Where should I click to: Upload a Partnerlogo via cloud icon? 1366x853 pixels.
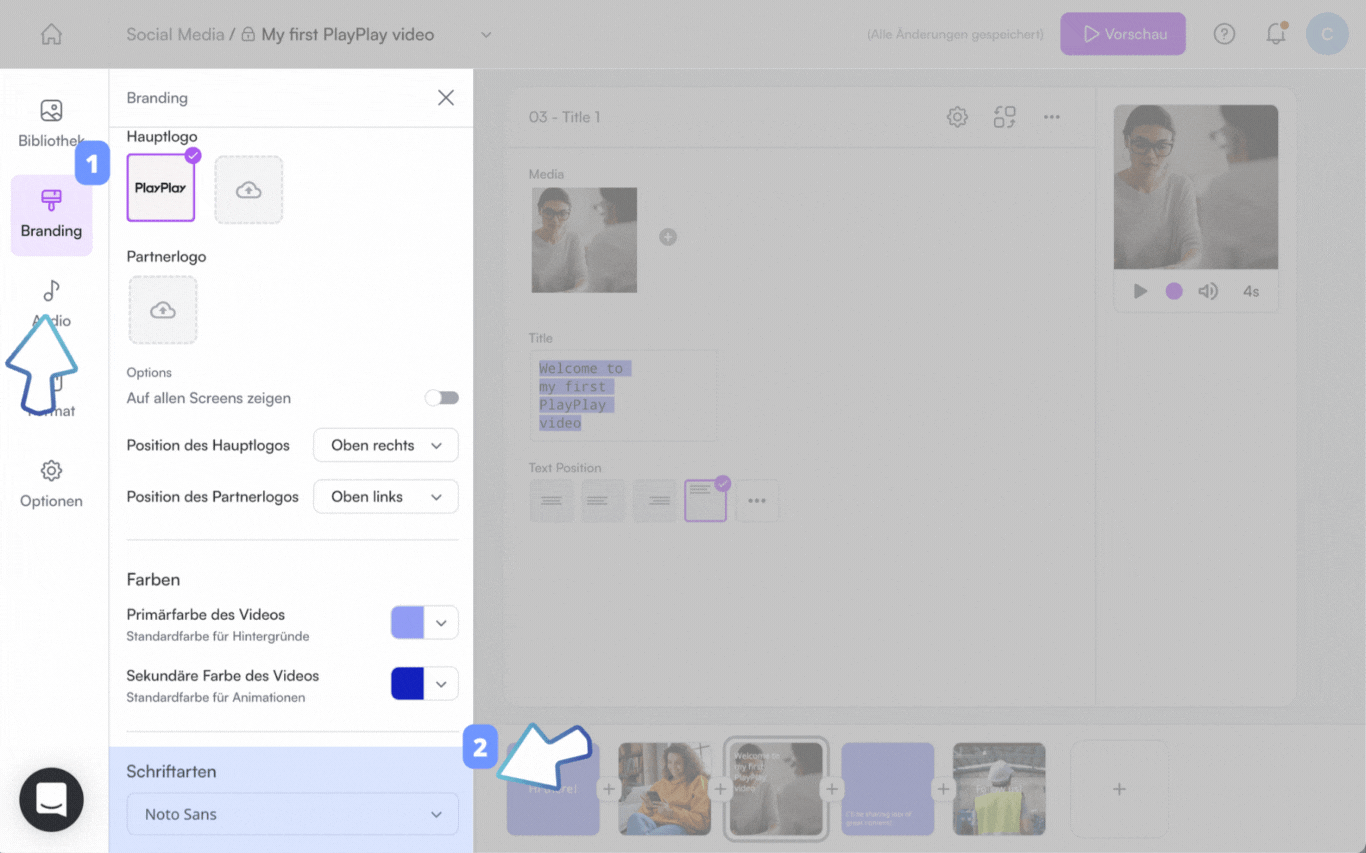pos(163,310)
